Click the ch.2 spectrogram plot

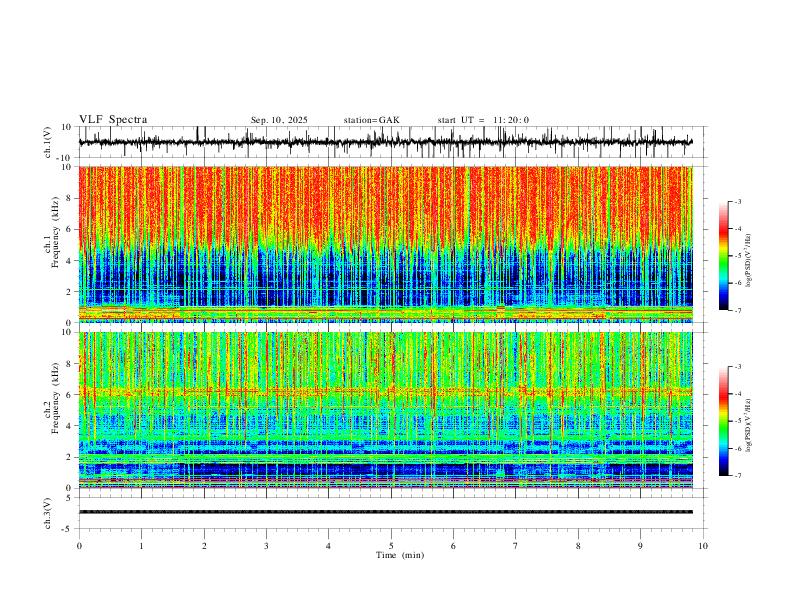tap(385, 410)
